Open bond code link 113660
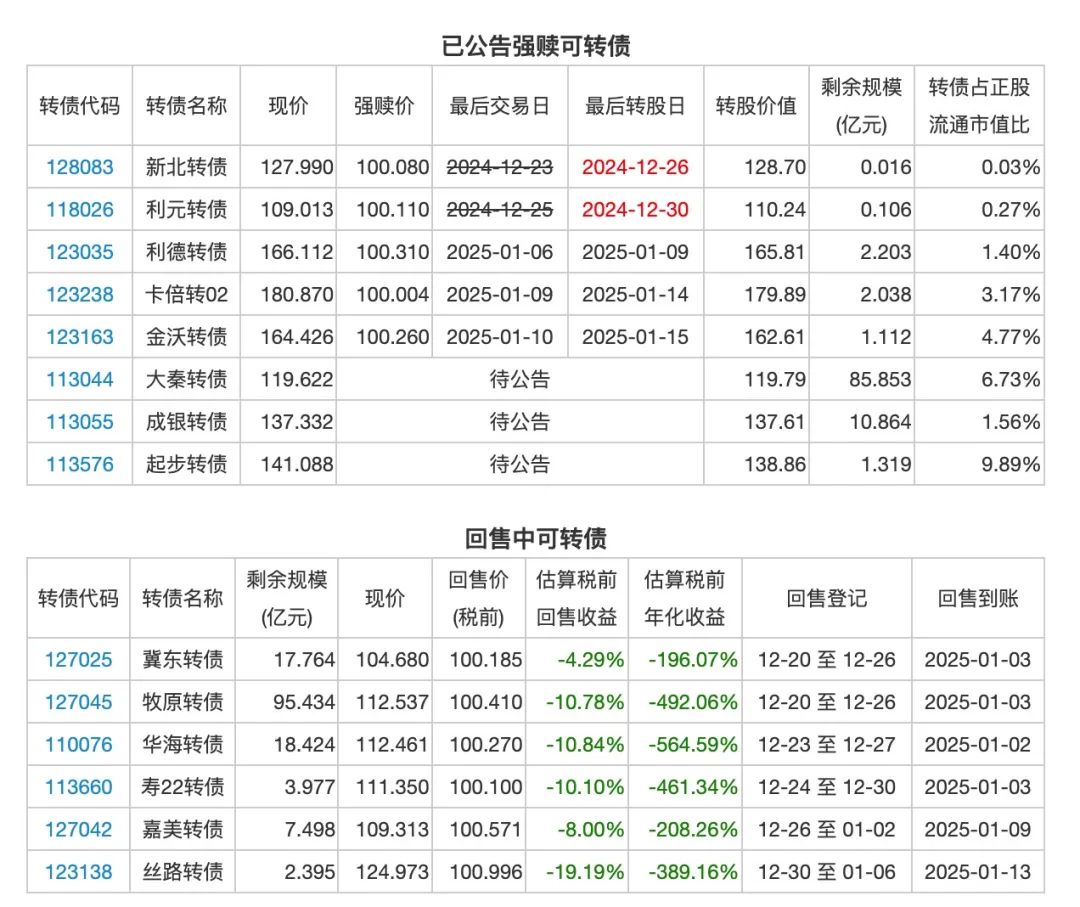The image size is (1080, 907). (x=79, y=787)
